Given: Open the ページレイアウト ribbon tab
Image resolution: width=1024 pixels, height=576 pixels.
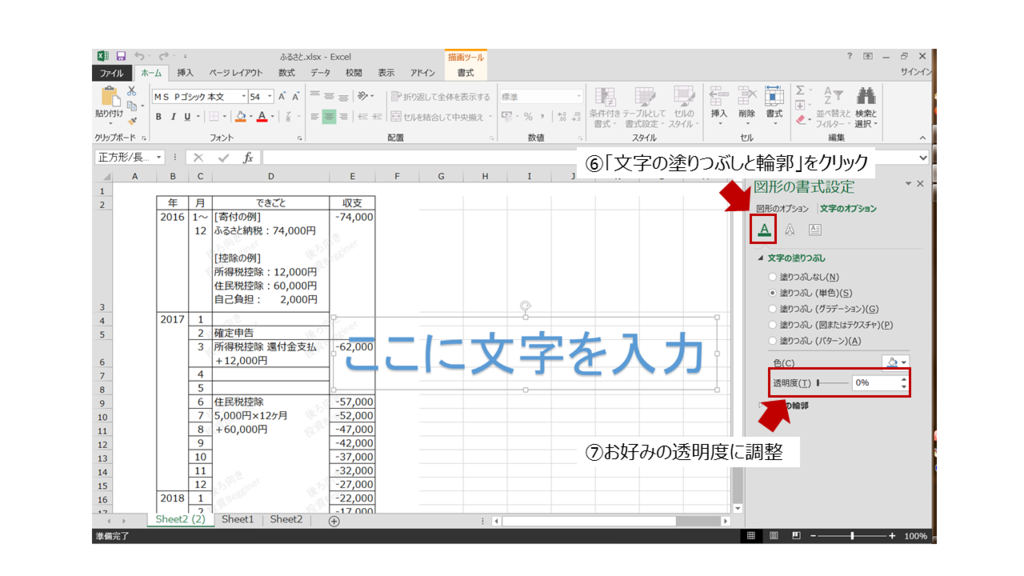Looking at the screenshot, I should 236,73.
